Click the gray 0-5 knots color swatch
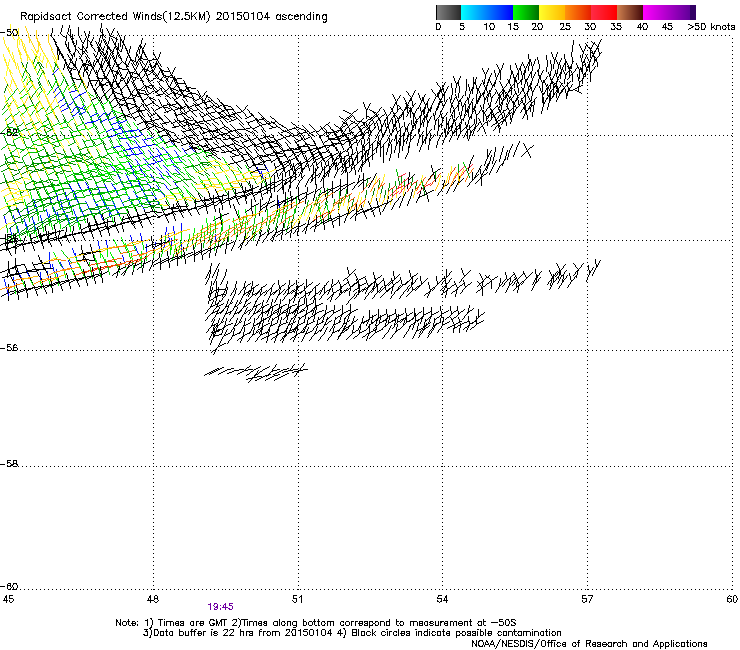740x650 pixels. 448,12
